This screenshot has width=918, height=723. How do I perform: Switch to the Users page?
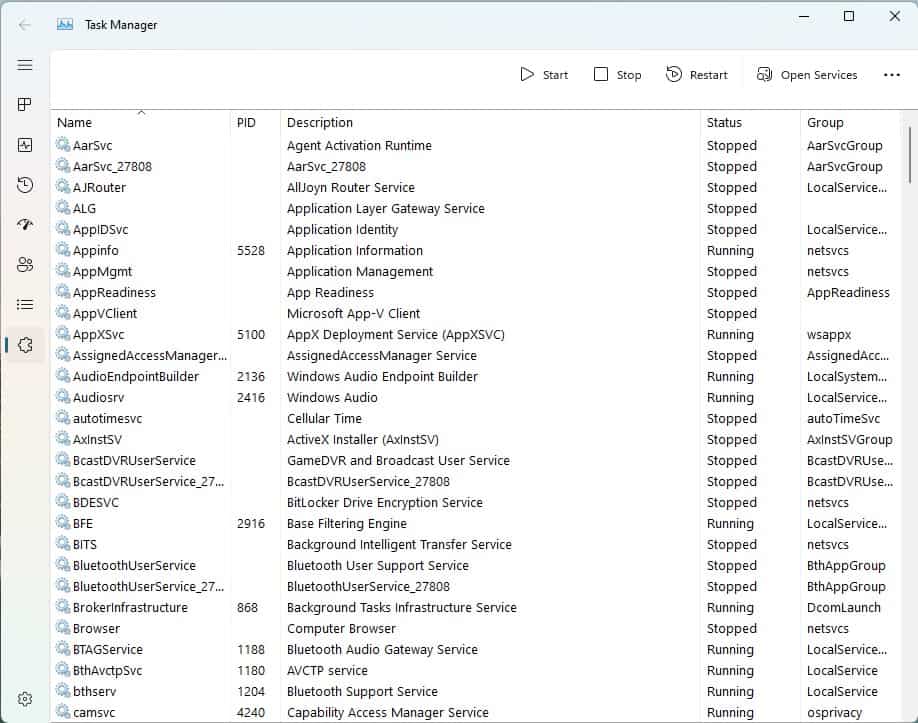point(25,265)
